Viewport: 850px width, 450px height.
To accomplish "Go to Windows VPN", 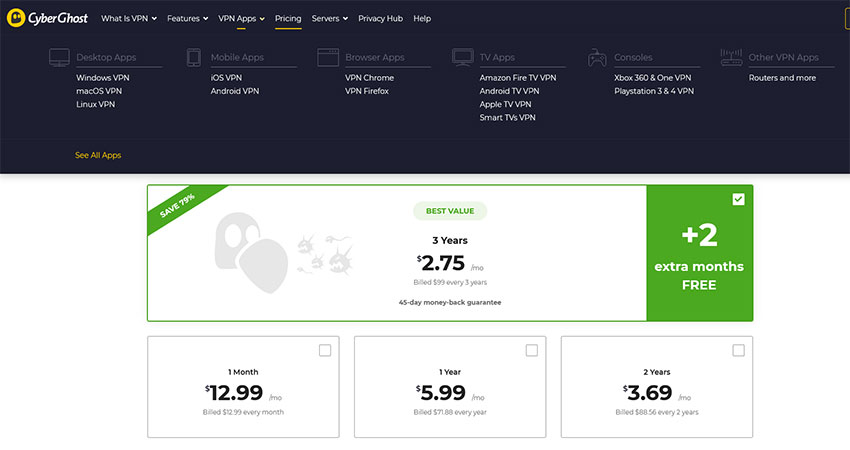I will point(102,78).
